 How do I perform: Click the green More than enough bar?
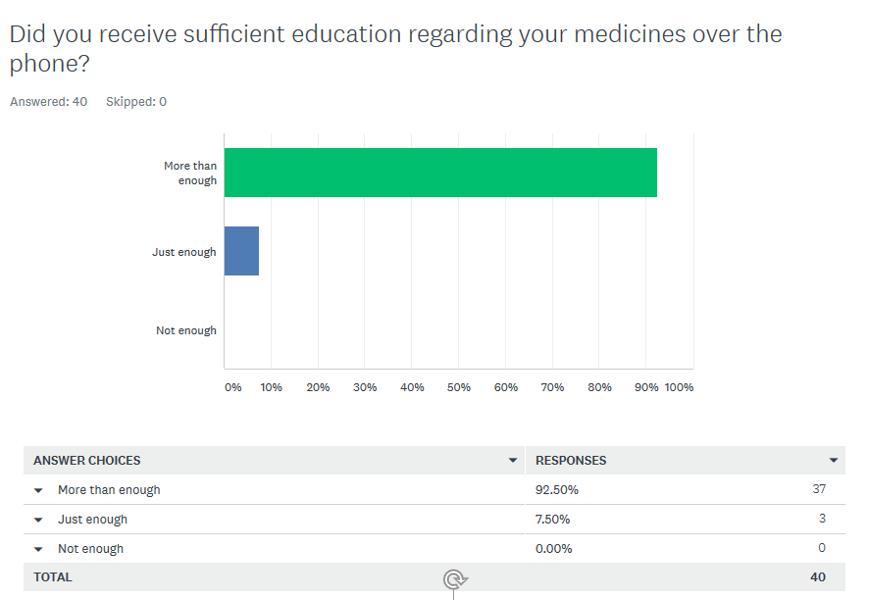point(440,172)
